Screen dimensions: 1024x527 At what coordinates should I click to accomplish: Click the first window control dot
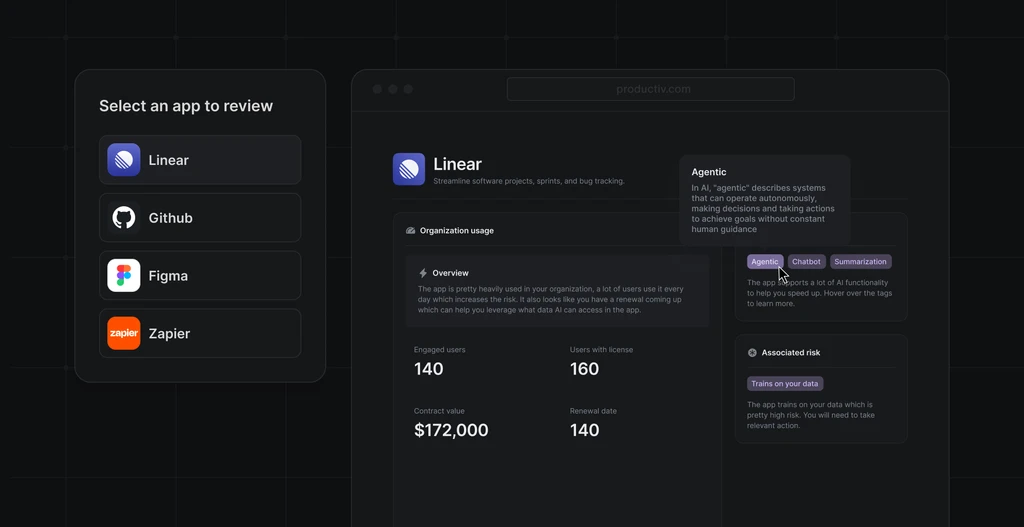point(377,89)
